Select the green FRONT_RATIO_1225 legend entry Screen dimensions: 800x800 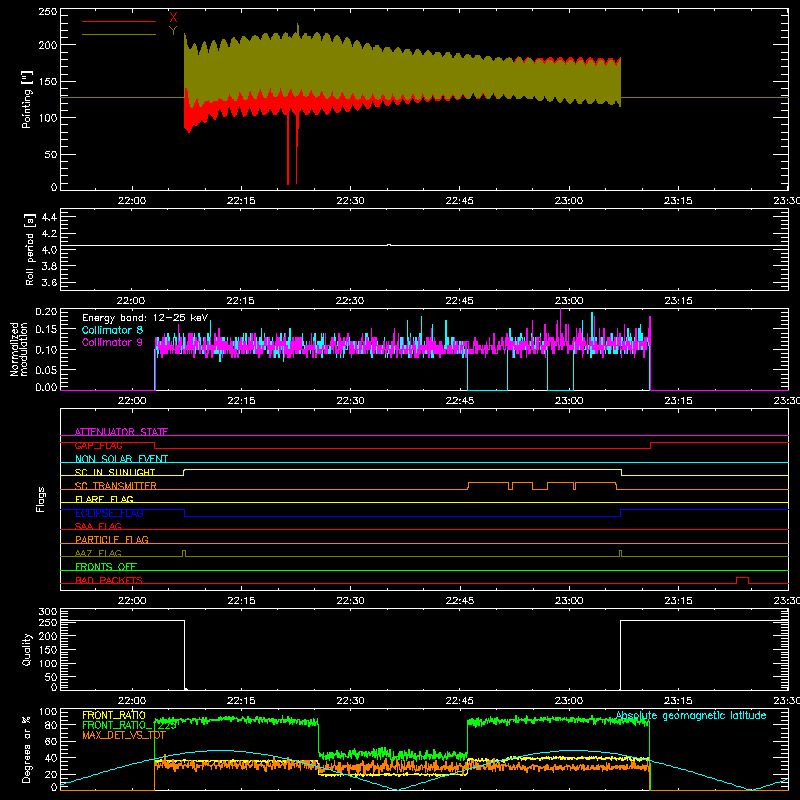(130, 725)
